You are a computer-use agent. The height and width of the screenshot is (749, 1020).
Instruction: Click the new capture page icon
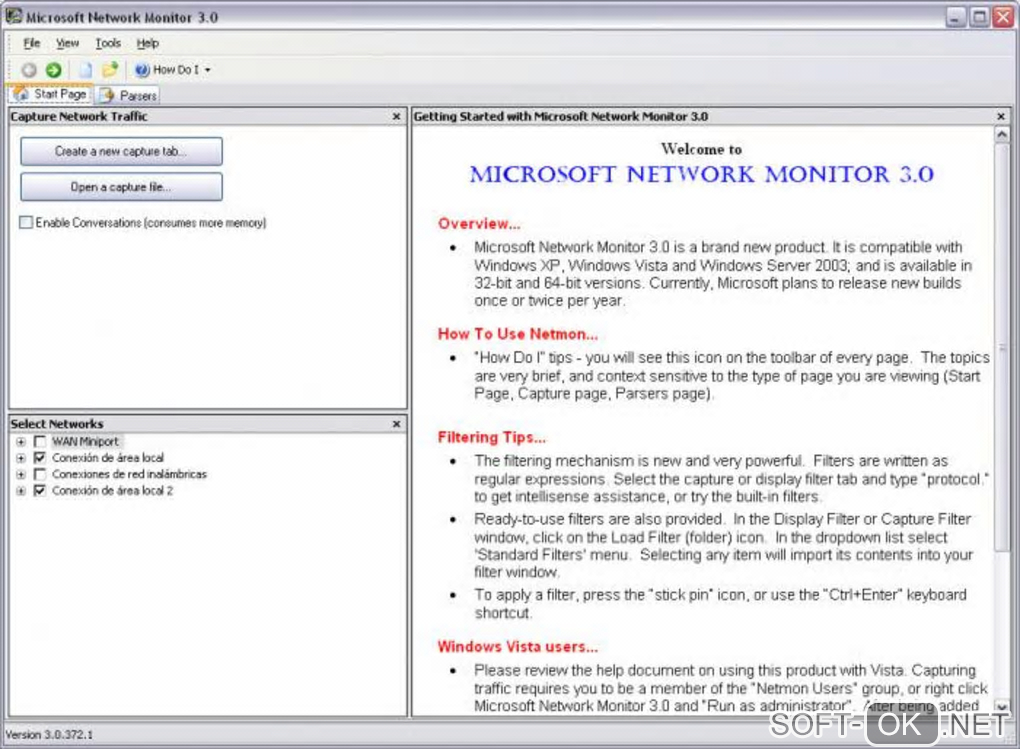pyautogui.click(x=85, y=70)
